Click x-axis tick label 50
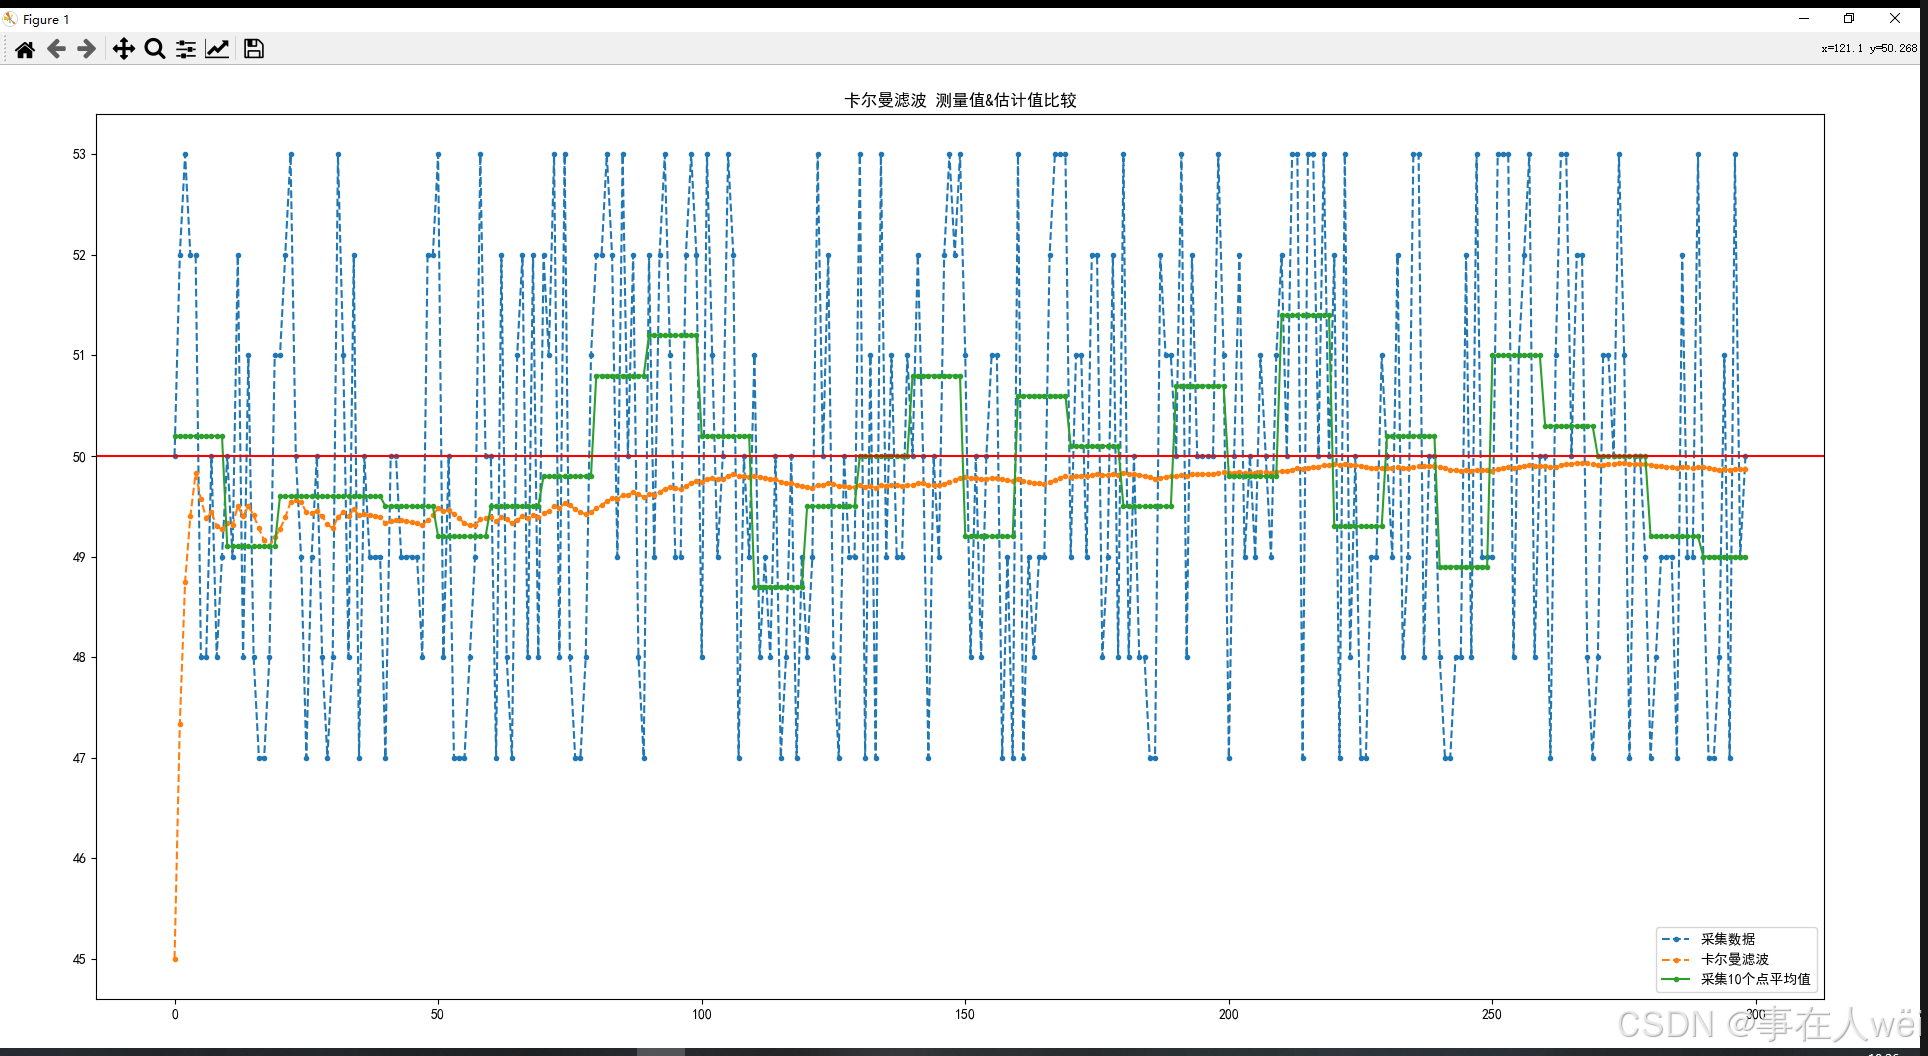The image size is (1928, 1056). pyautogui.click(x=437, y=1014)
